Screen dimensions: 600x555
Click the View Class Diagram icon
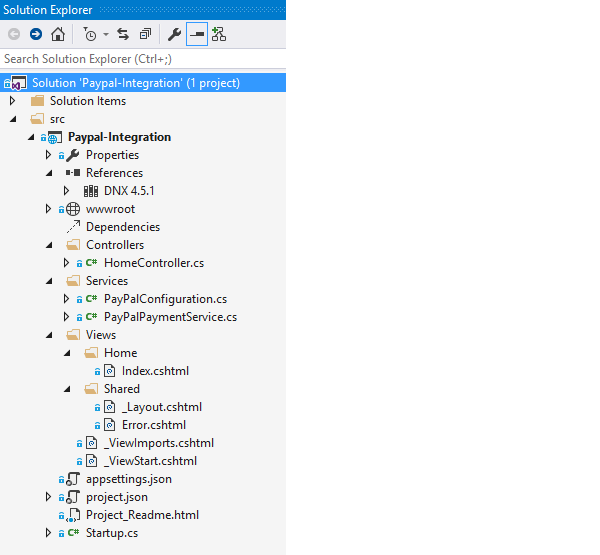click(x=219, y=34)
